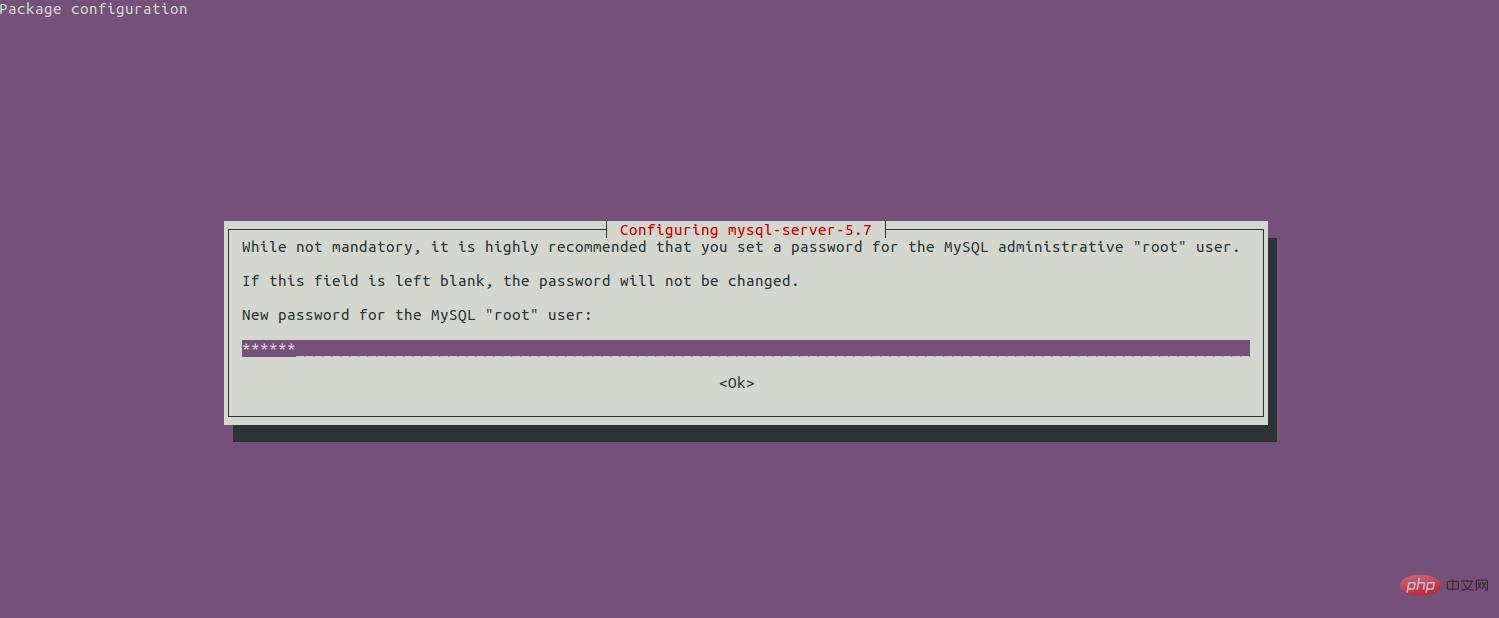Image resolution: width=1499 pixels, height=618 pixels.
Task: Click the 'will not be changed' text
Action: pyautogui.click(x=710, y=281)
